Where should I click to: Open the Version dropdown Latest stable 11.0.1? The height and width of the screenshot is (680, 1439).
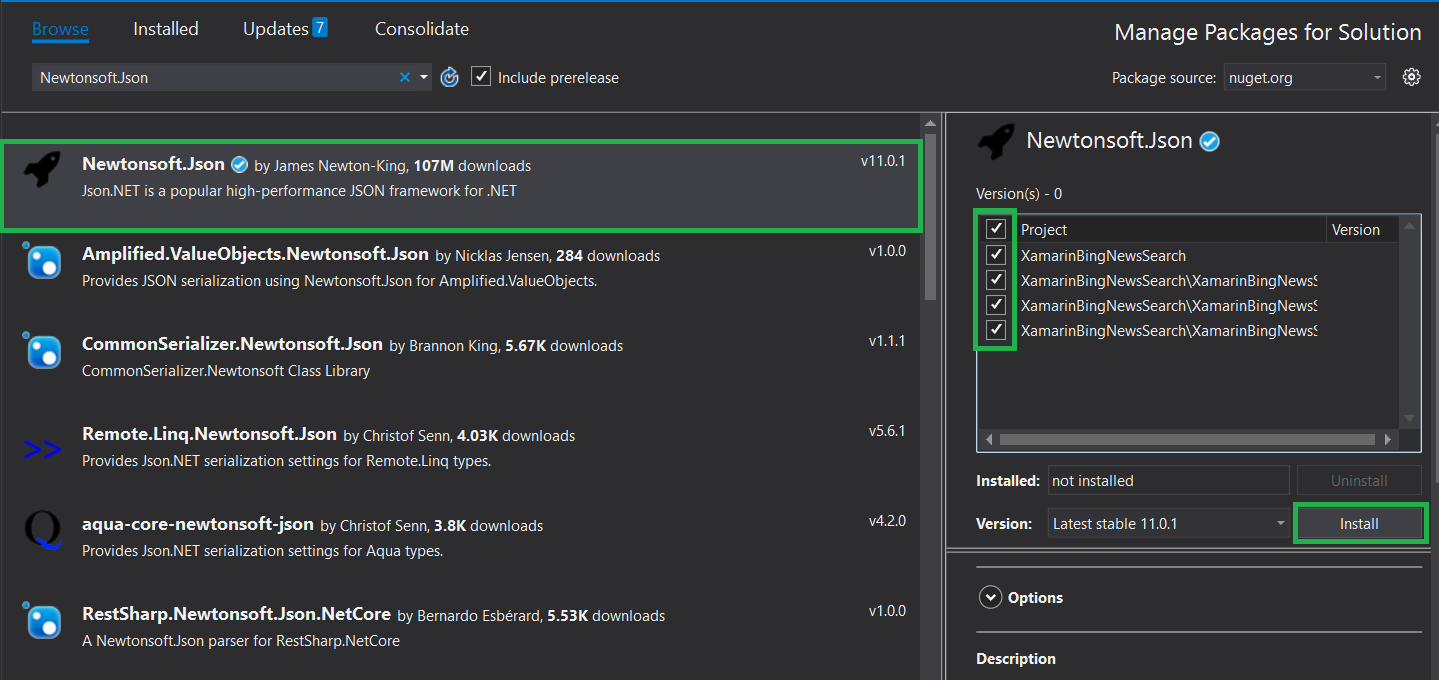tap(1169, 523)
